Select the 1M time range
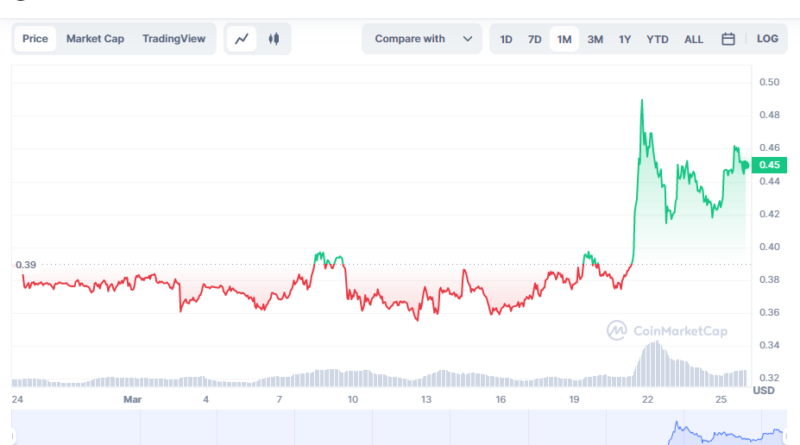The height and width of the screenshot is (445, 800). pos(564,39)
